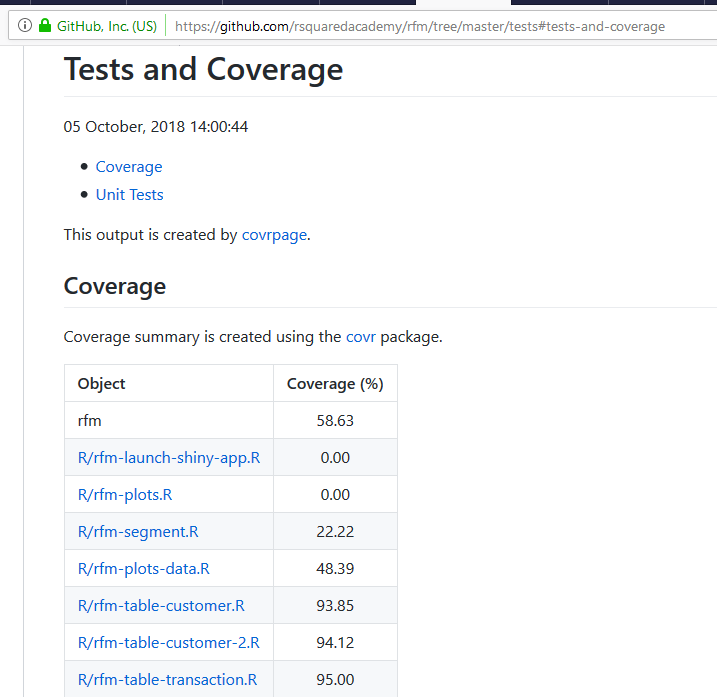Click the Object column header

click(x=102, y=384)
